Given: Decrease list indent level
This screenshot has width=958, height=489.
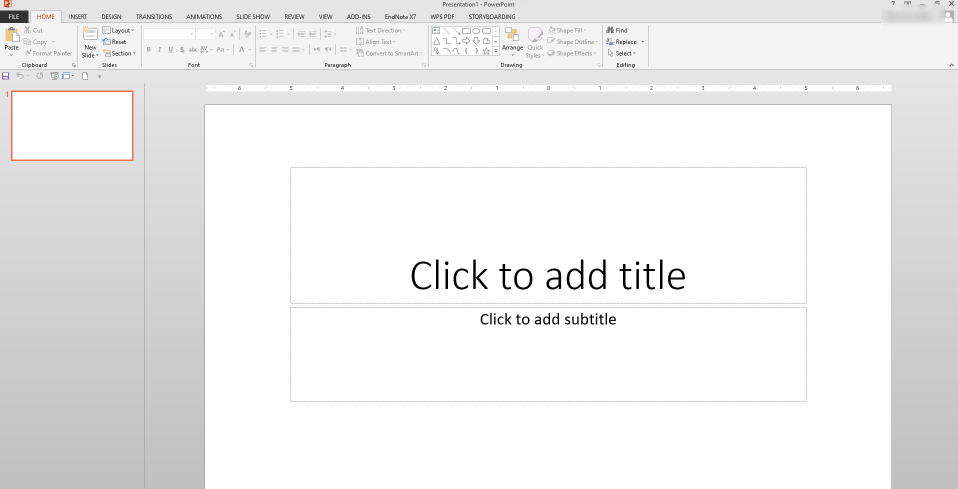Looking at the screenshot, I should tap(301, 34).
